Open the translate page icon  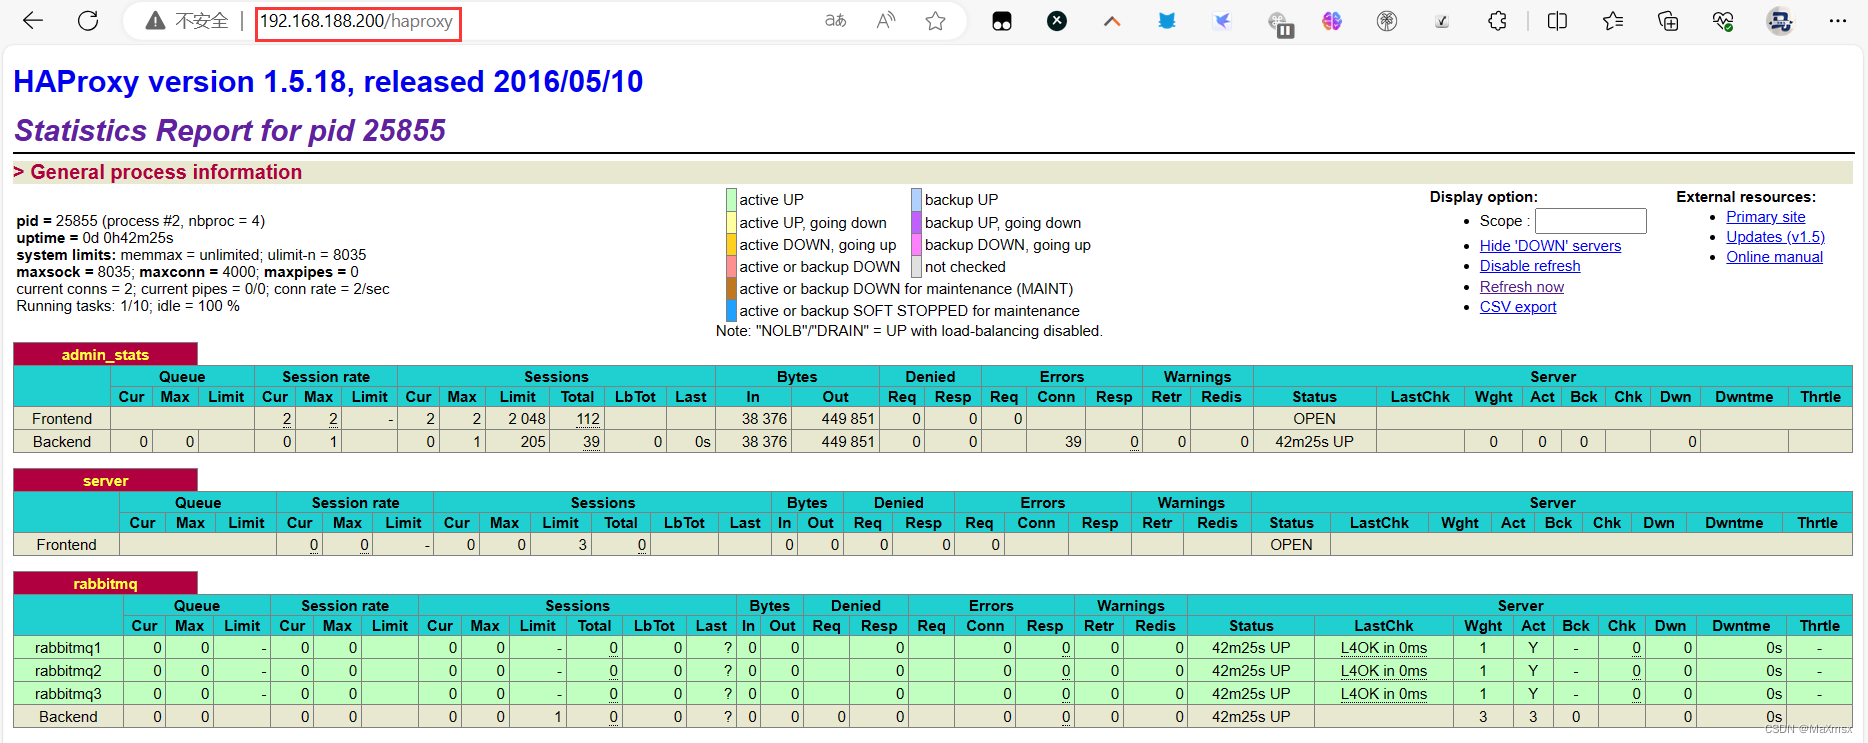tap(835, 21)
